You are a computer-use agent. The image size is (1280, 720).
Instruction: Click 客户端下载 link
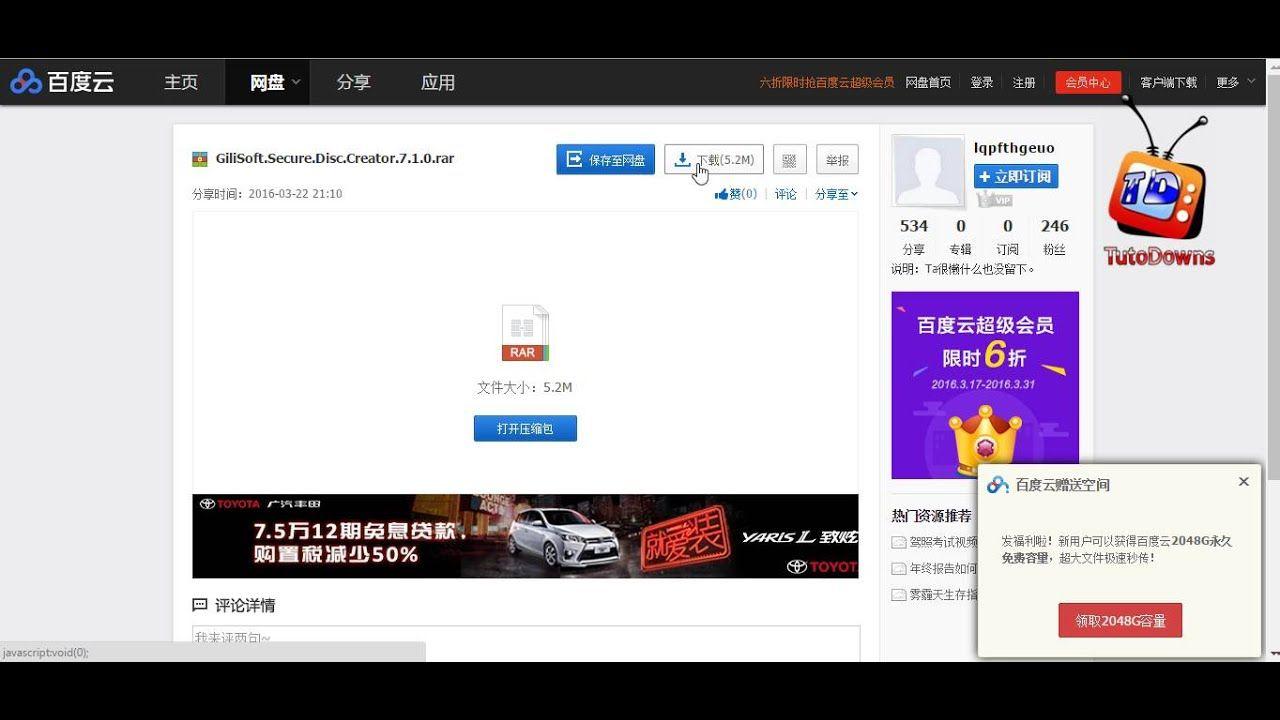(1168, 82)
